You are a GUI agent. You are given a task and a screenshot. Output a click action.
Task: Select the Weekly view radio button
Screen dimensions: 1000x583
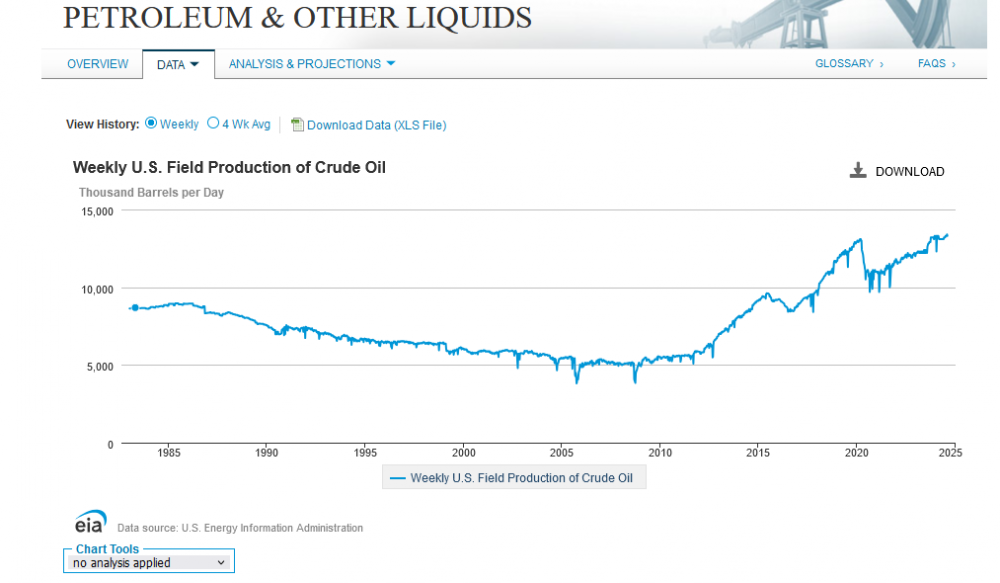pyautogui.click(x=151, y=124)
